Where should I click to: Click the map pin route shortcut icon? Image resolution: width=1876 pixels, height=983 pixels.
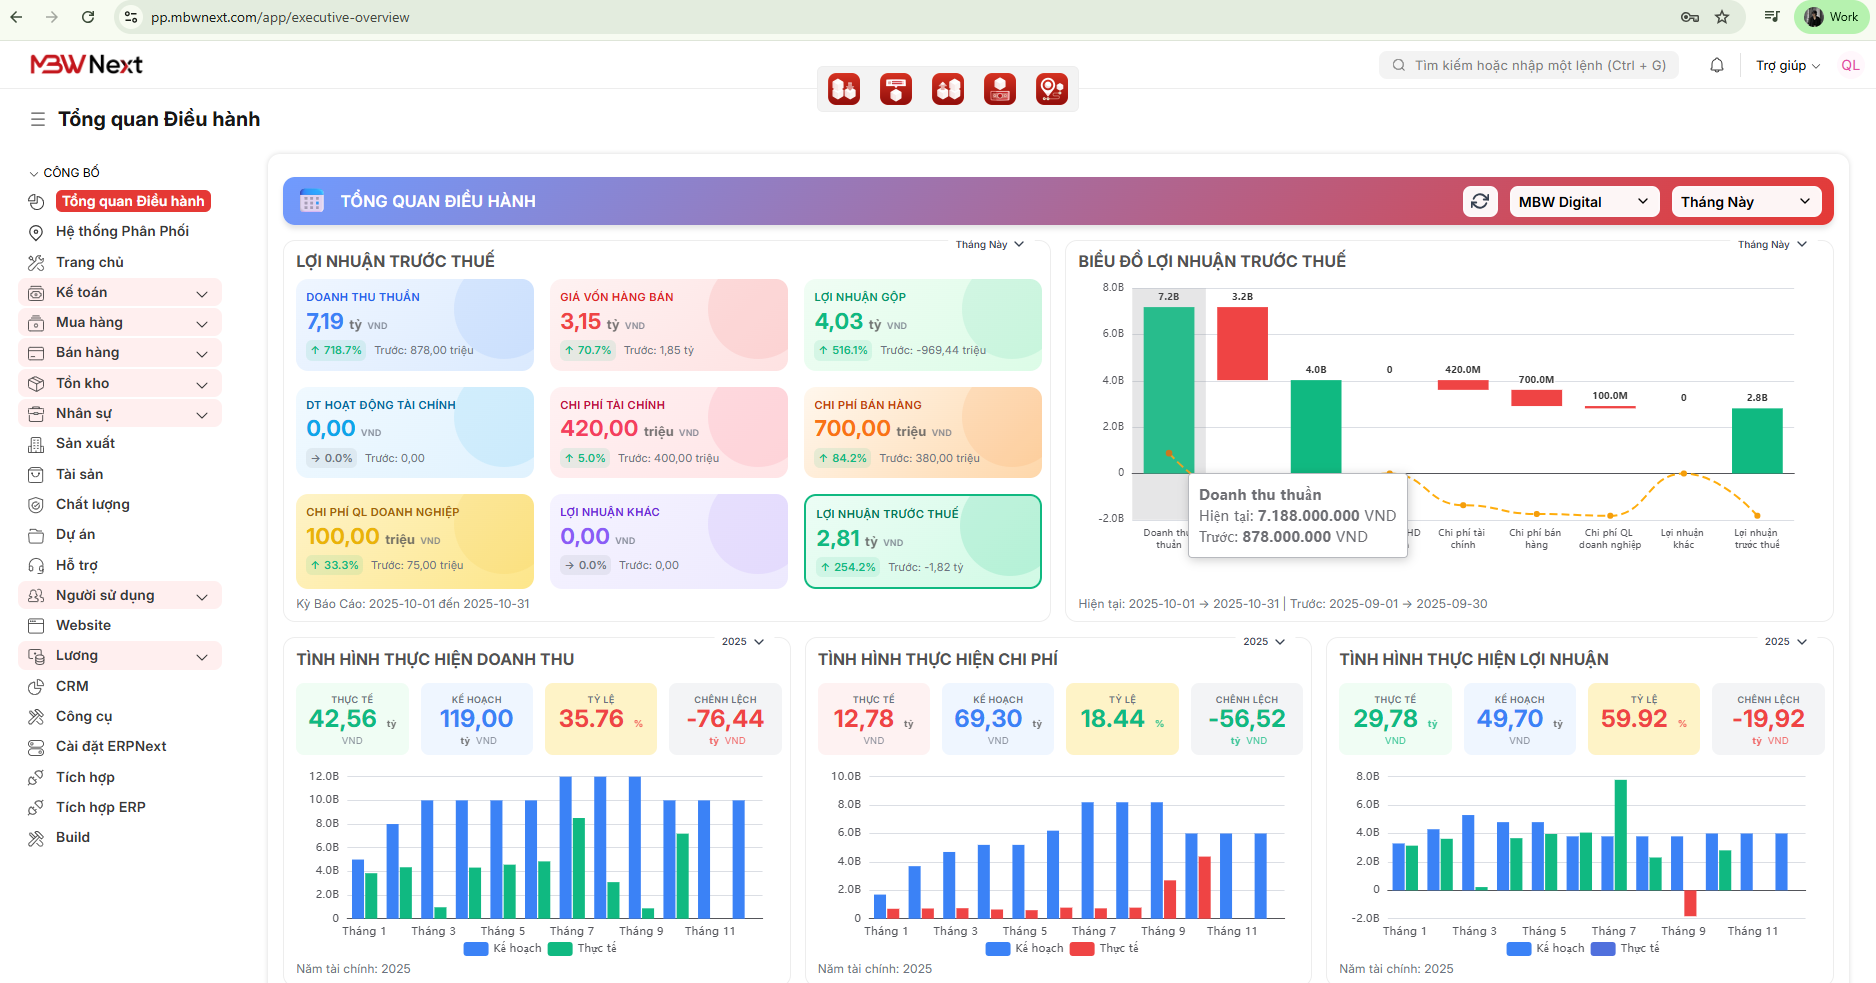[x=1051, y=90]
